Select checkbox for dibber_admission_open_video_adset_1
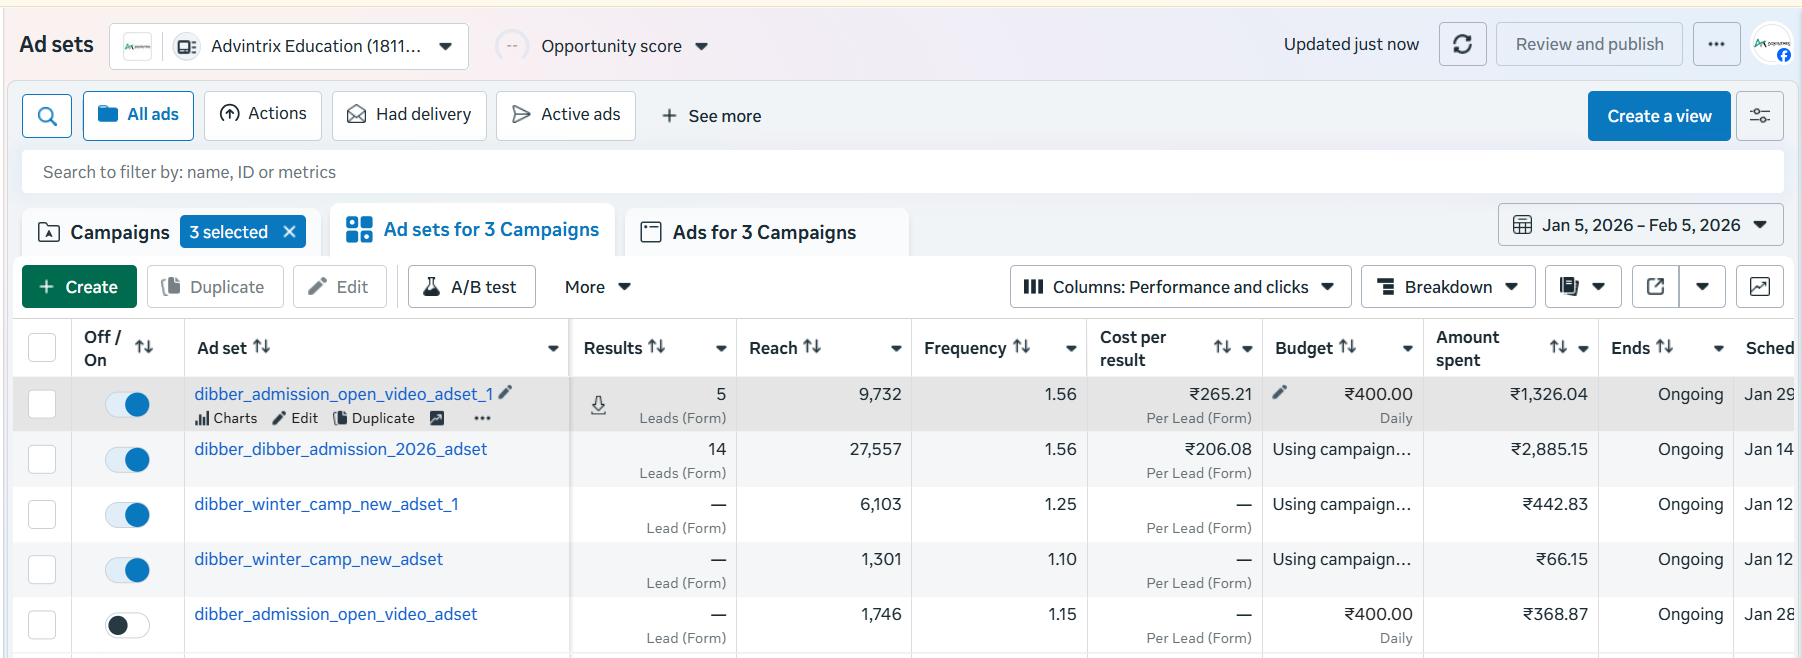This screenshot has width=1802, height=658. [42, 404]
